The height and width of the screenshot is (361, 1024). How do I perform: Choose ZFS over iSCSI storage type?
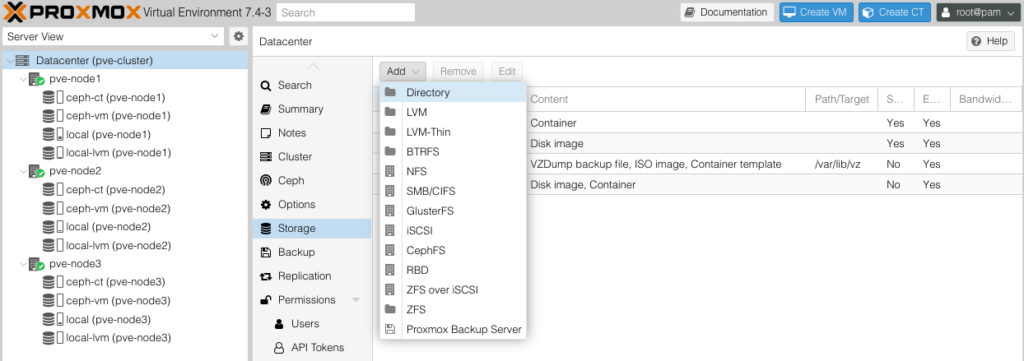click(453, 289)
